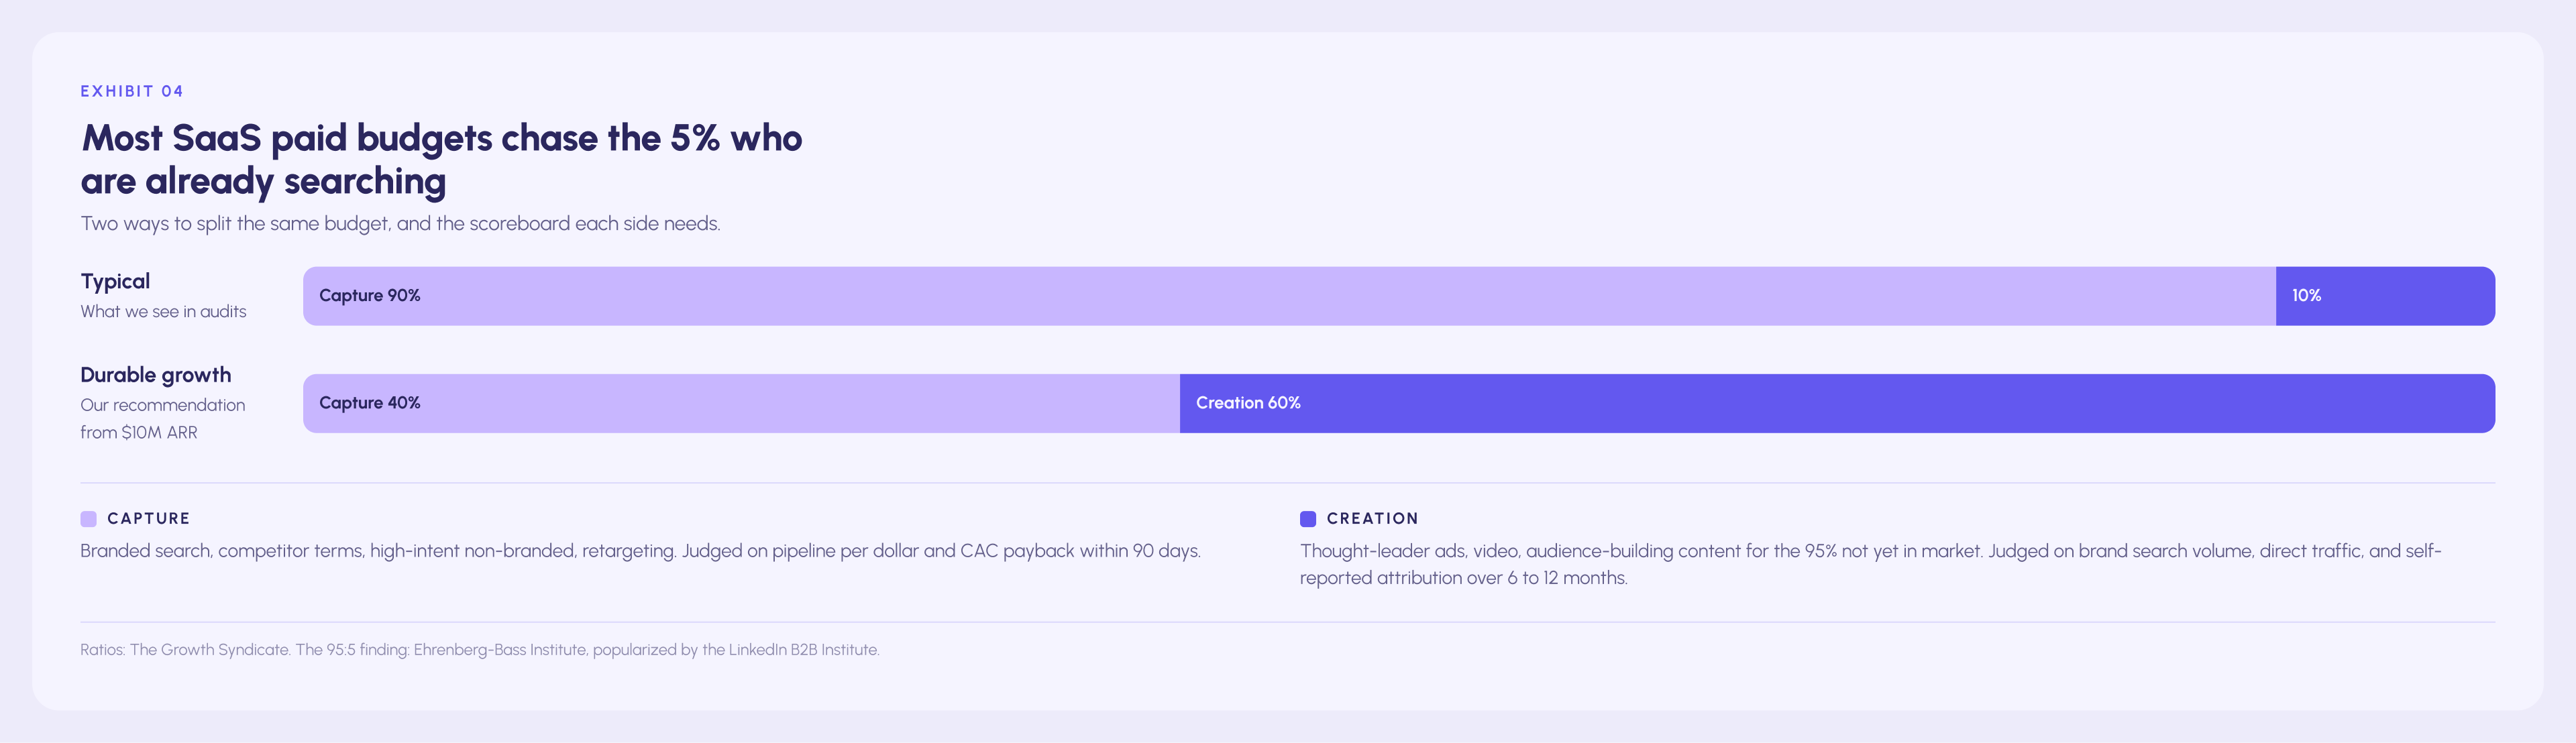
Task: Select the 10% creation bar segment
Action: coord(2385,296)
